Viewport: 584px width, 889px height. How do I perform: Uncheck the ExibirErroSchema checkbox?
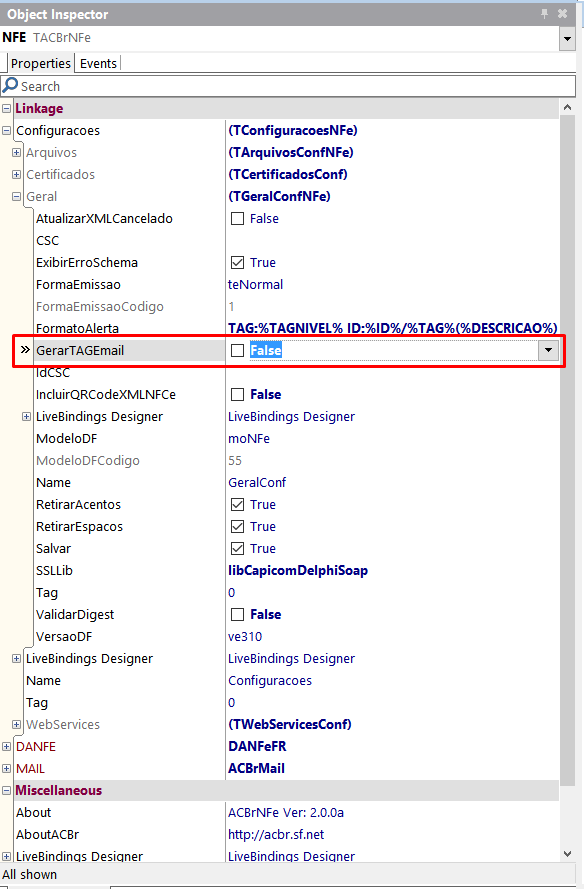pyautogui.click(x=238, y=263)
